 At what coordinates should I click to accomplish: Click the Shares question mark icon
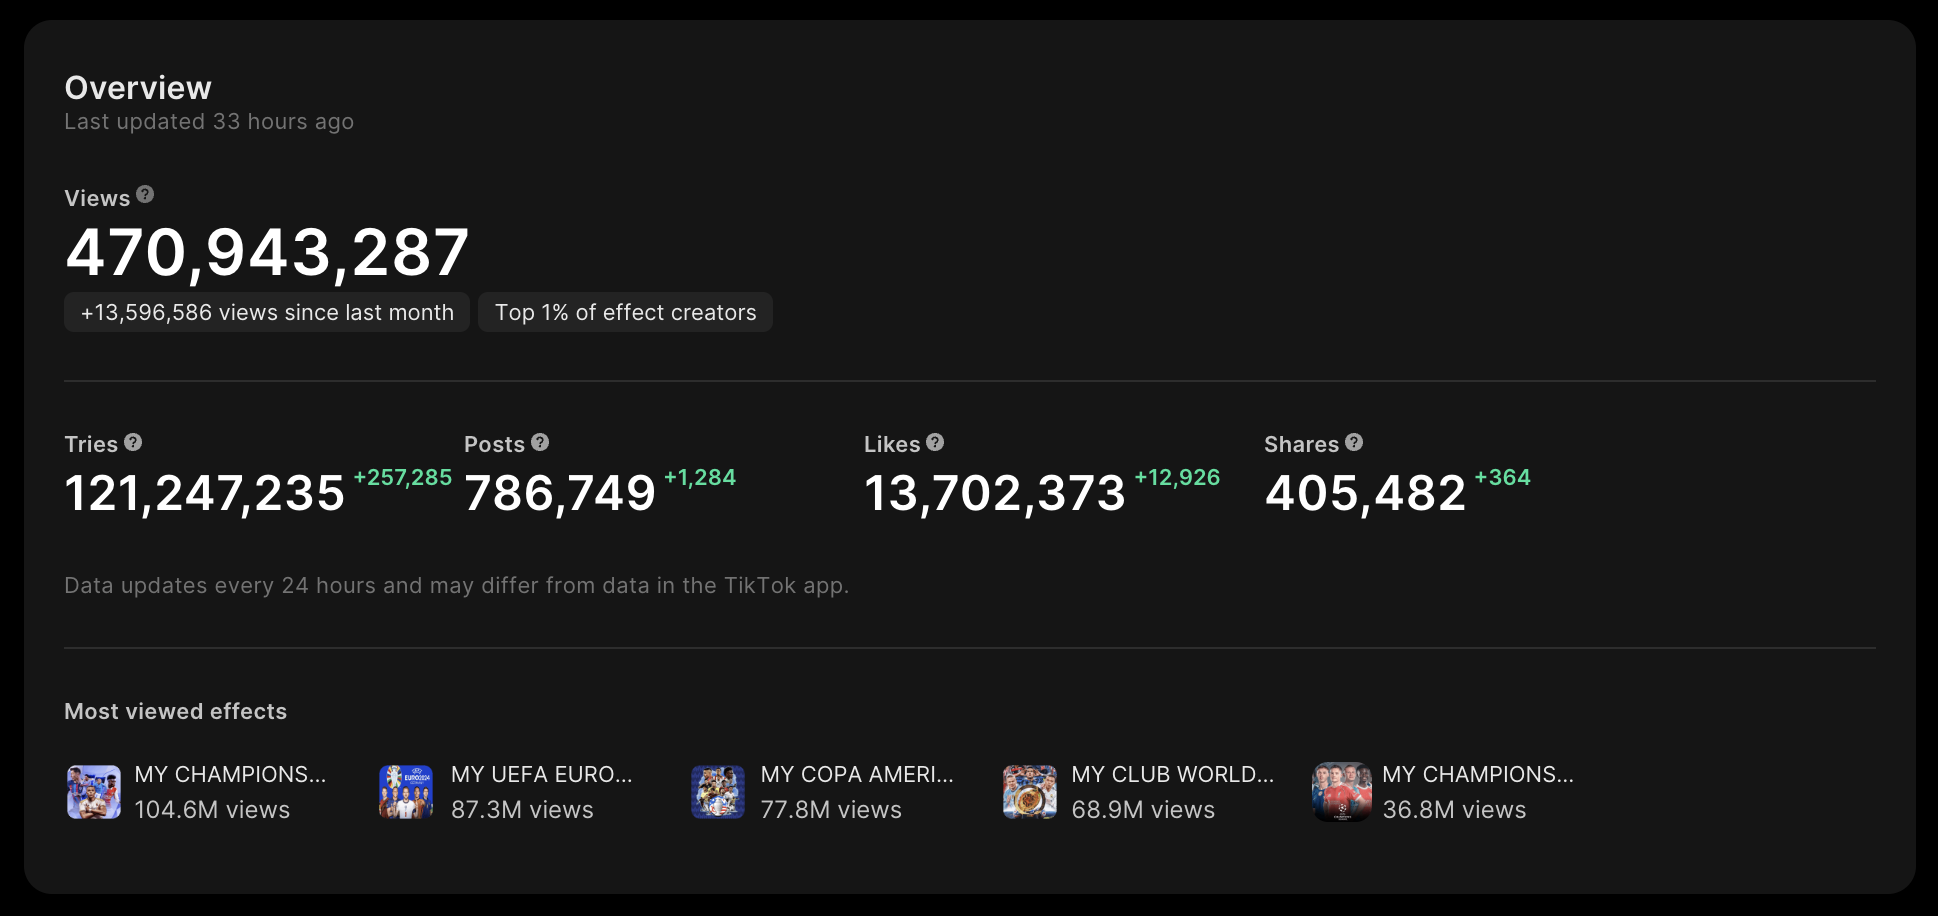[x=1354, y=442]
